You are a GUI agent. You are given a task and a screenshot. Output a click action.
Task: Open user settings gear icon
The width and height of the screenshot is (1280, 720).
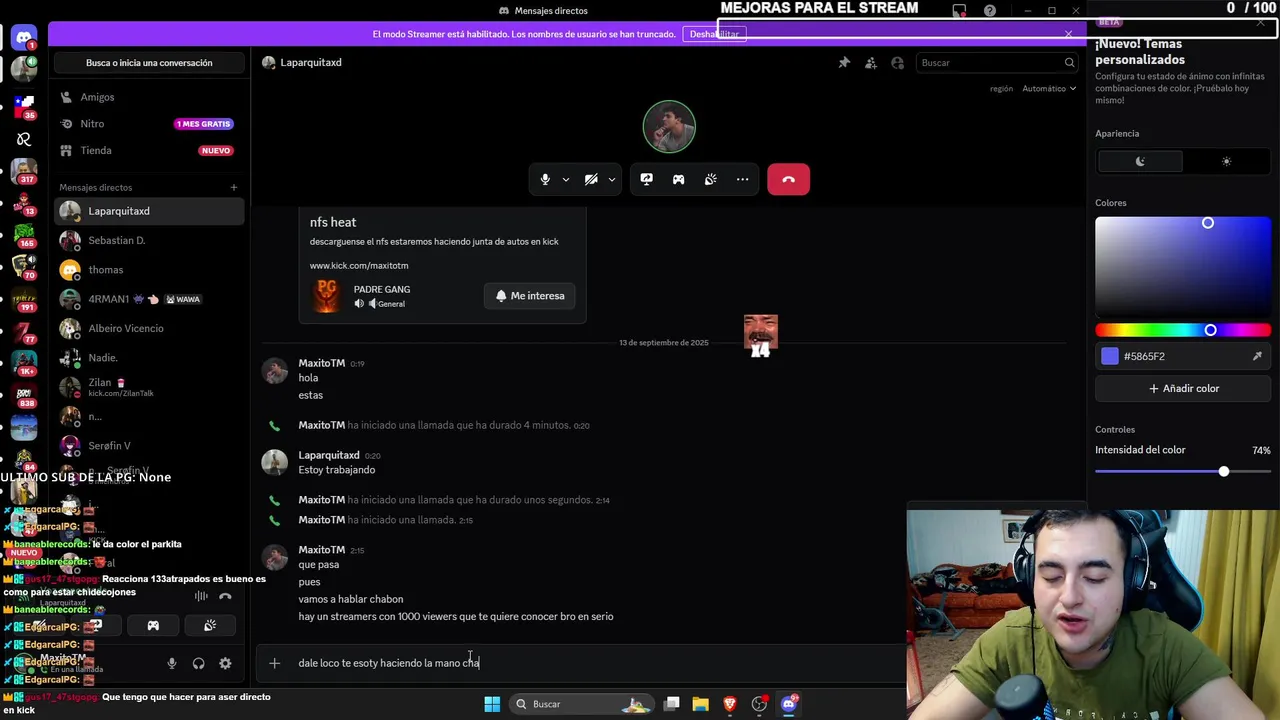(x=225, y=663)
